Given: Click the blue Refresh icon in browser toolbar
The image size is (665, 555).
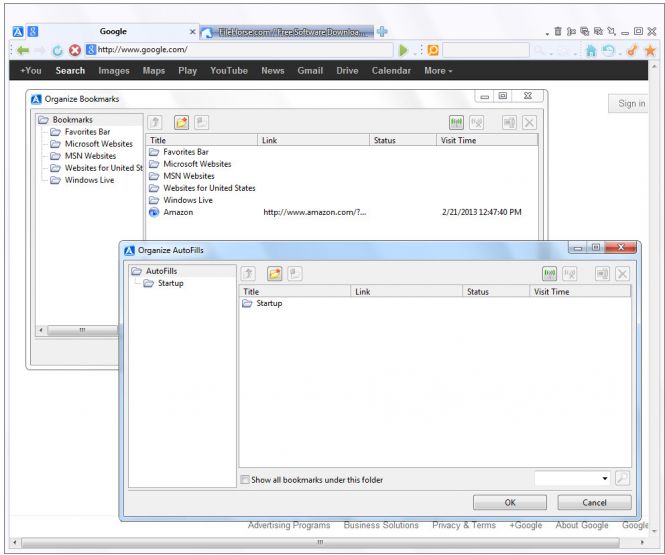Looking at the screenshot, I should [x=57, y=51].
